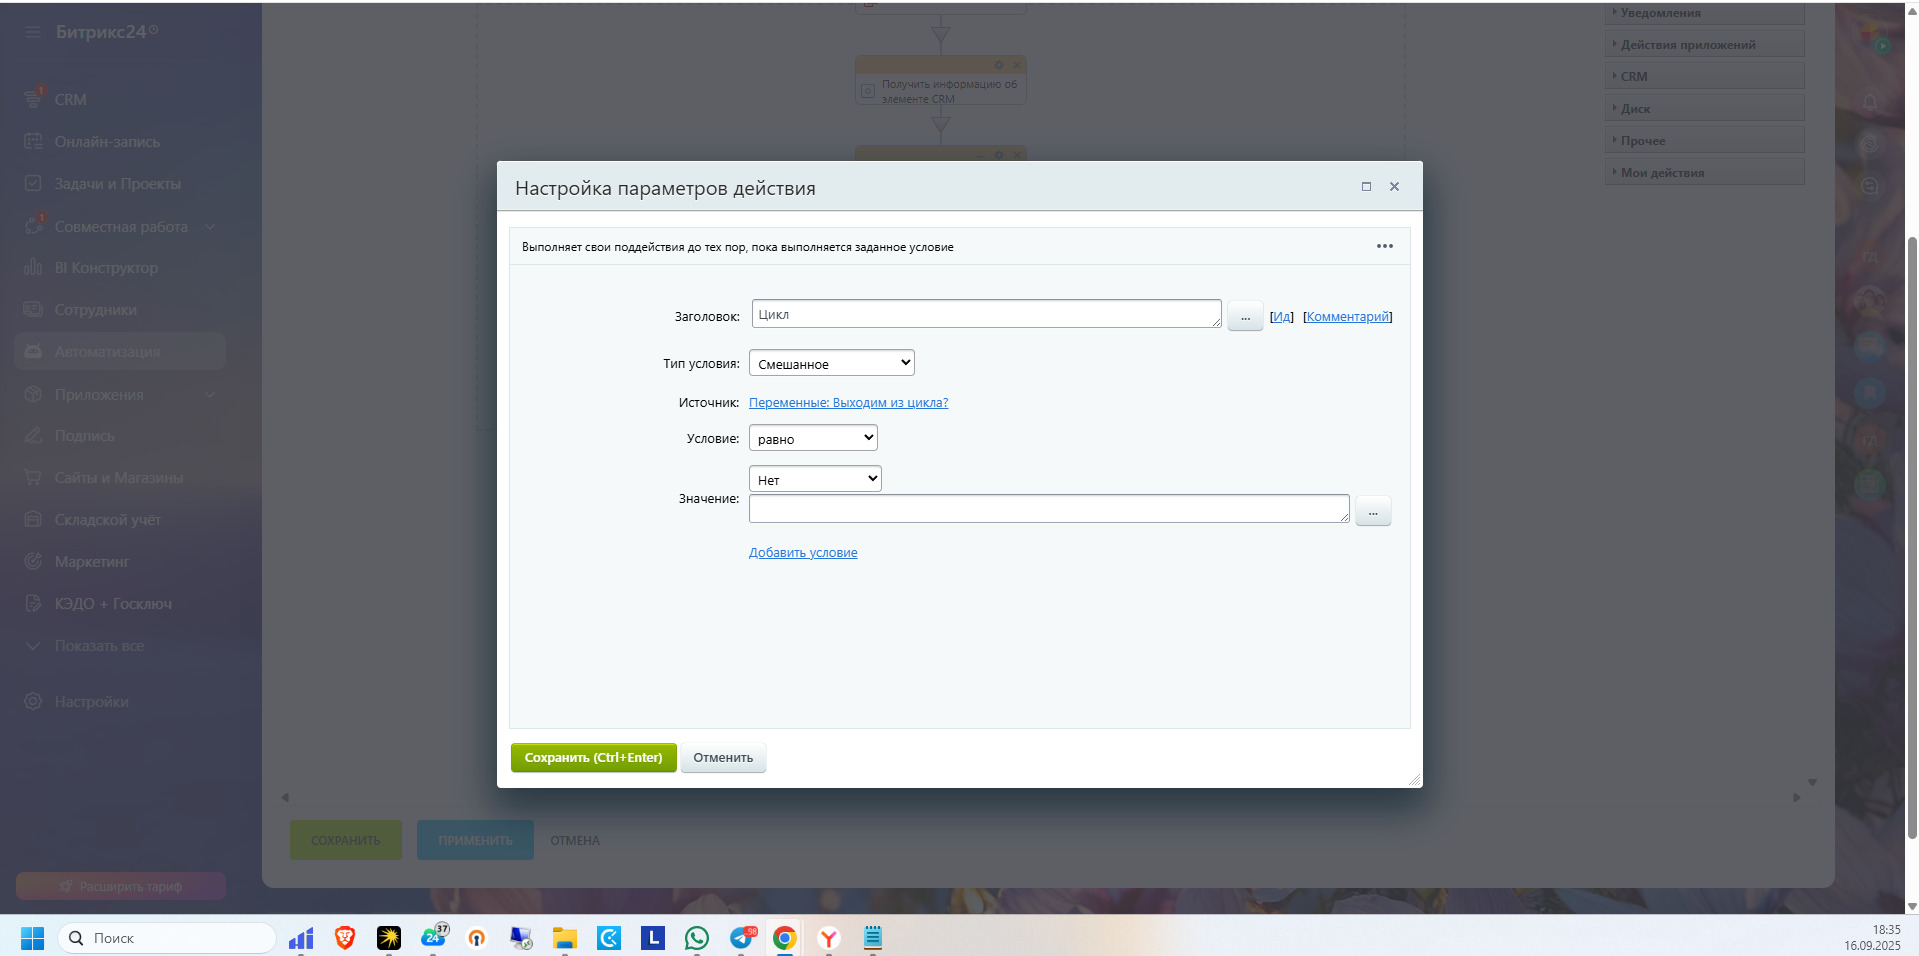Open the Тип условия dropdown

point(831,364)
